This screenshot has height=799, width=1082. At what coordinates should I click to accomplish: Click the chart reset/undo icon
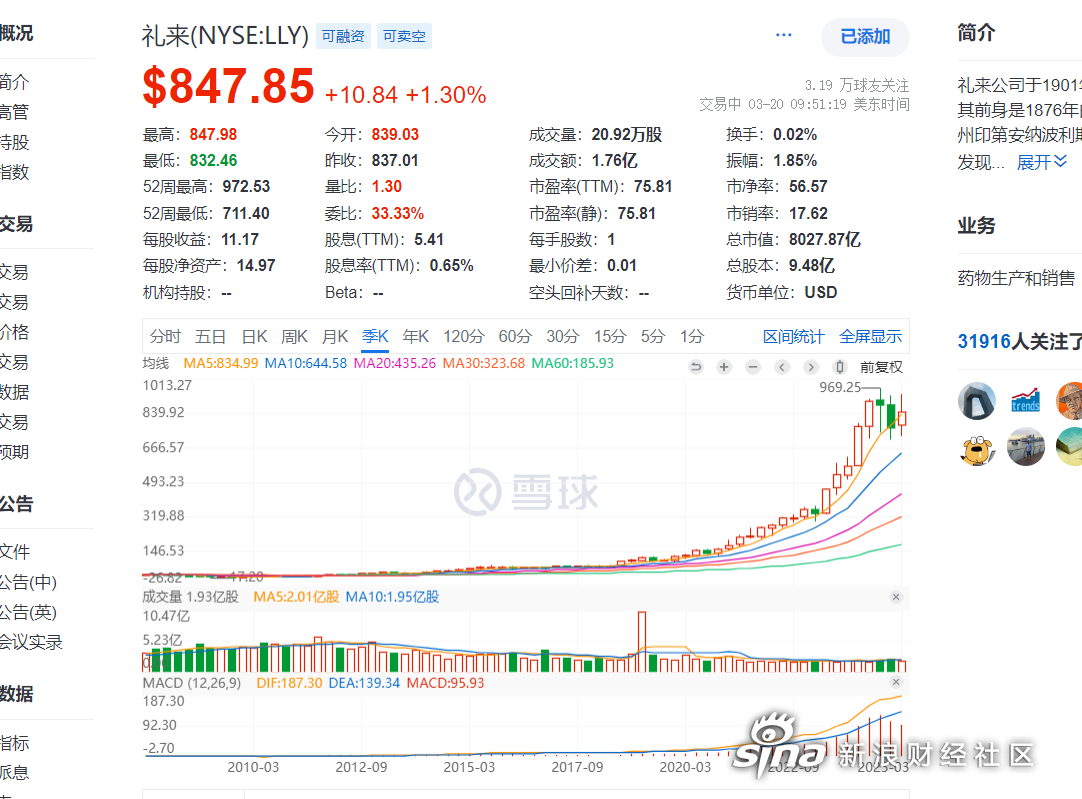click(696, 367)
